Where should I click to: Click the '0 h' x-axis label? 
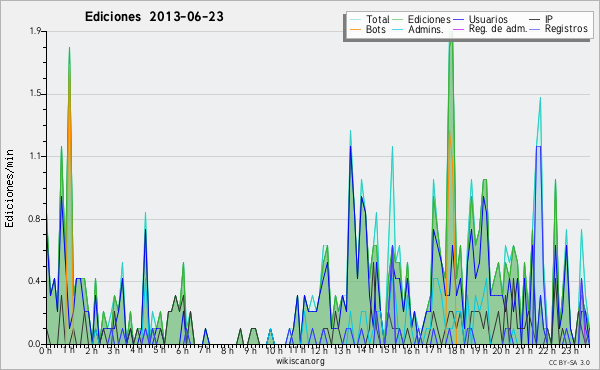[45, 350]
